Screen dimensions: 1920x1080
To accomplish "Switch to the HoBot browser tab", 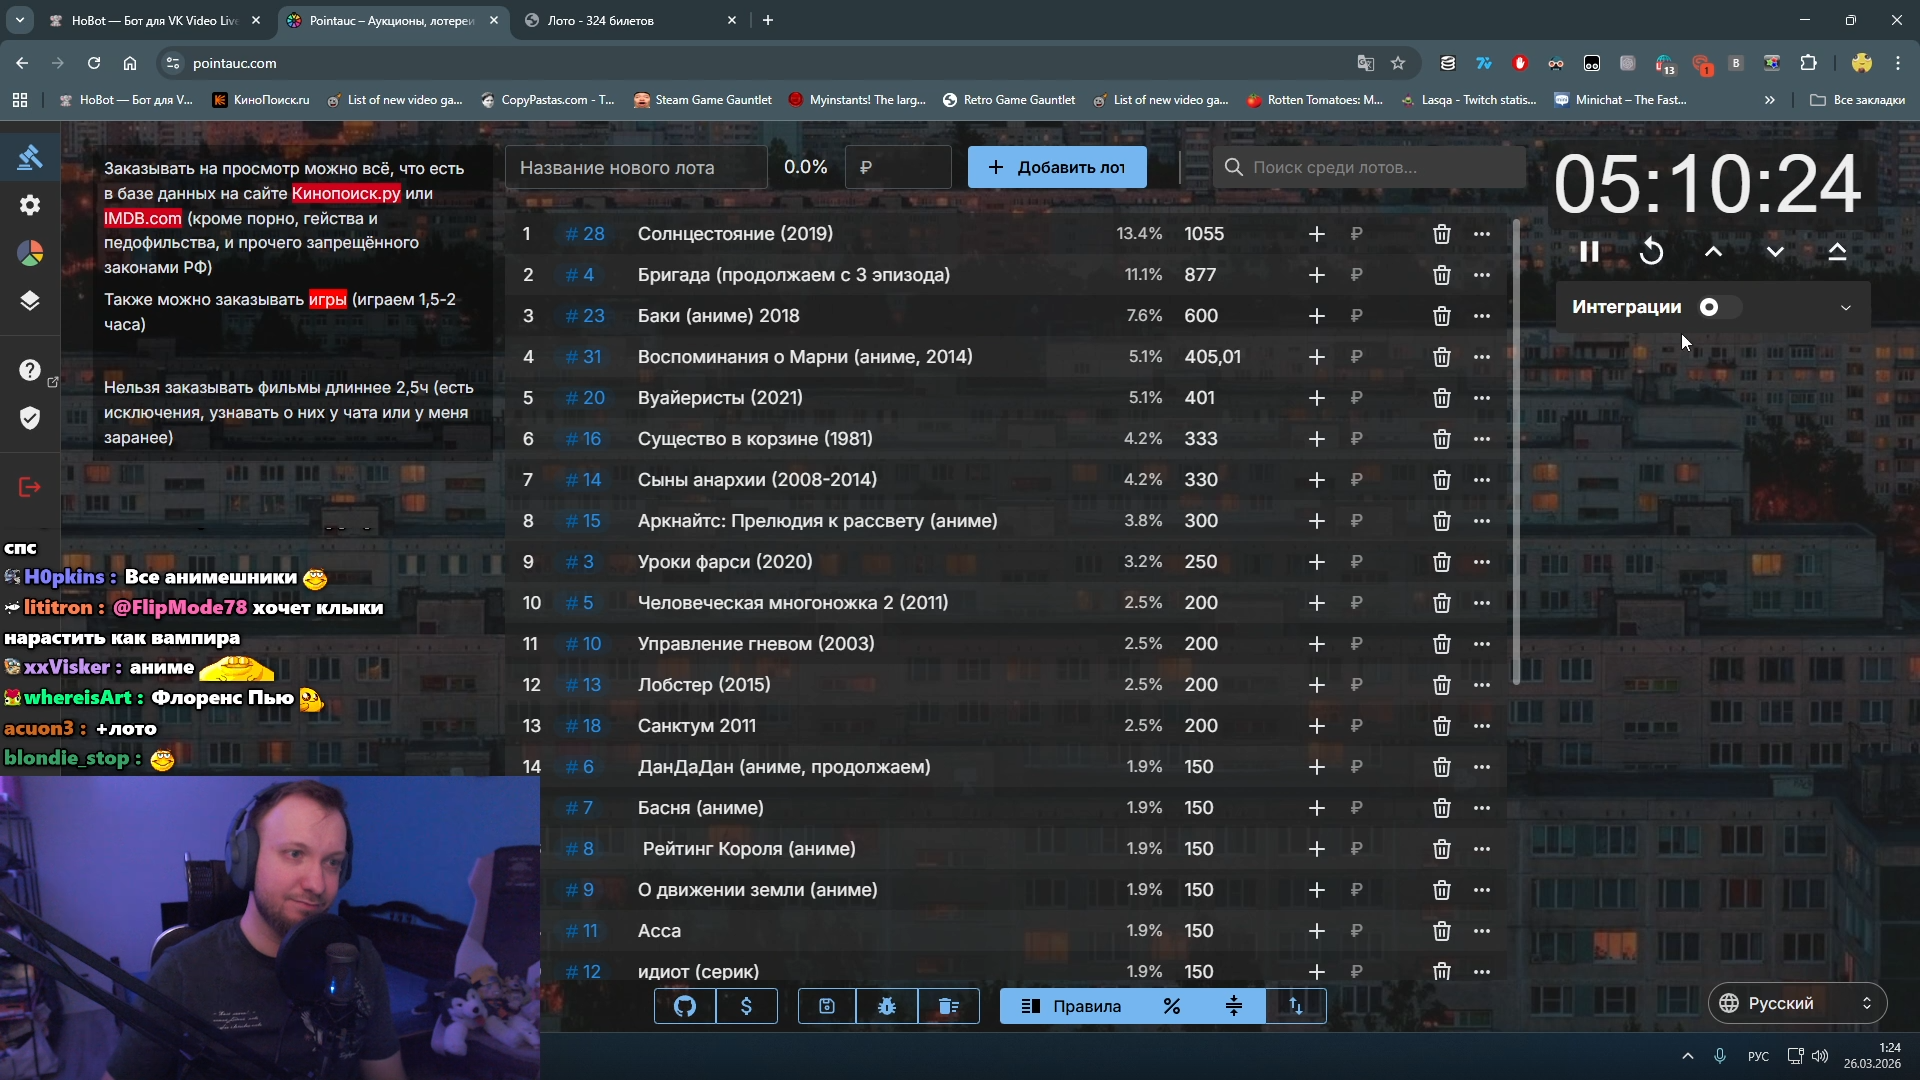I will [x=155, y=20].
